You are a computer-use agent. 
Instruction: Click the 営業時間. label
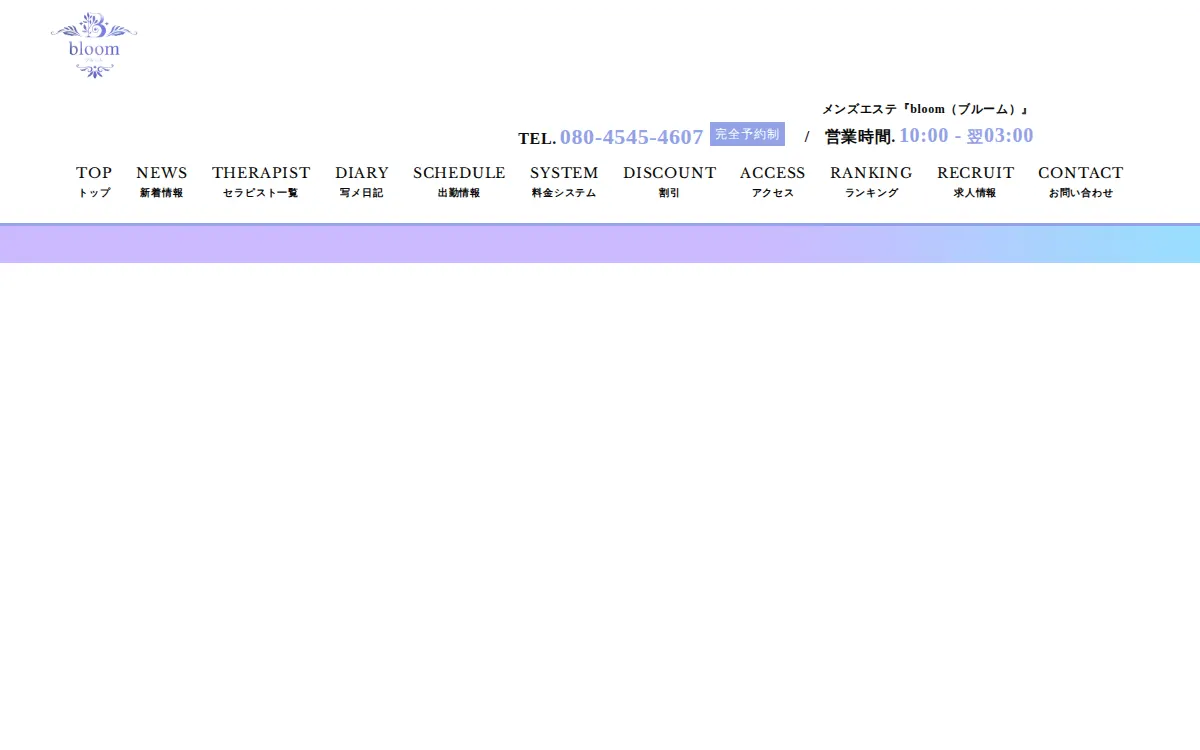pyautogui.click(x=860, y=137)
